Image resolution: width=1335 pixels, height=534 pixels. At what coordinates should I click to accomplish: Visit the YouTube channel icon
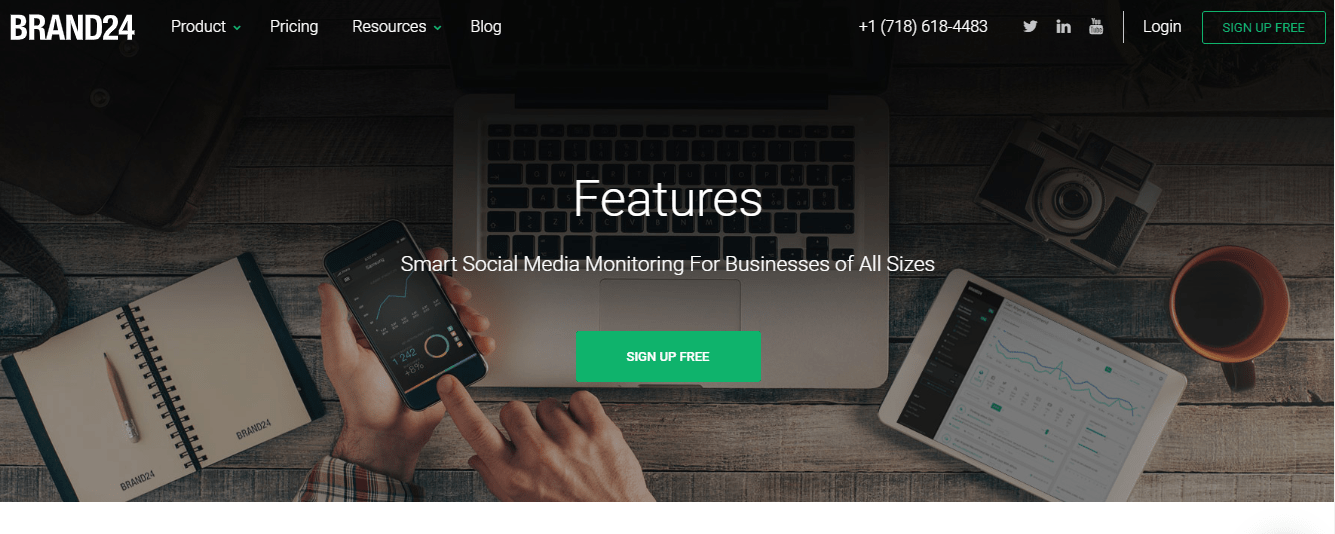[1096, 27]
